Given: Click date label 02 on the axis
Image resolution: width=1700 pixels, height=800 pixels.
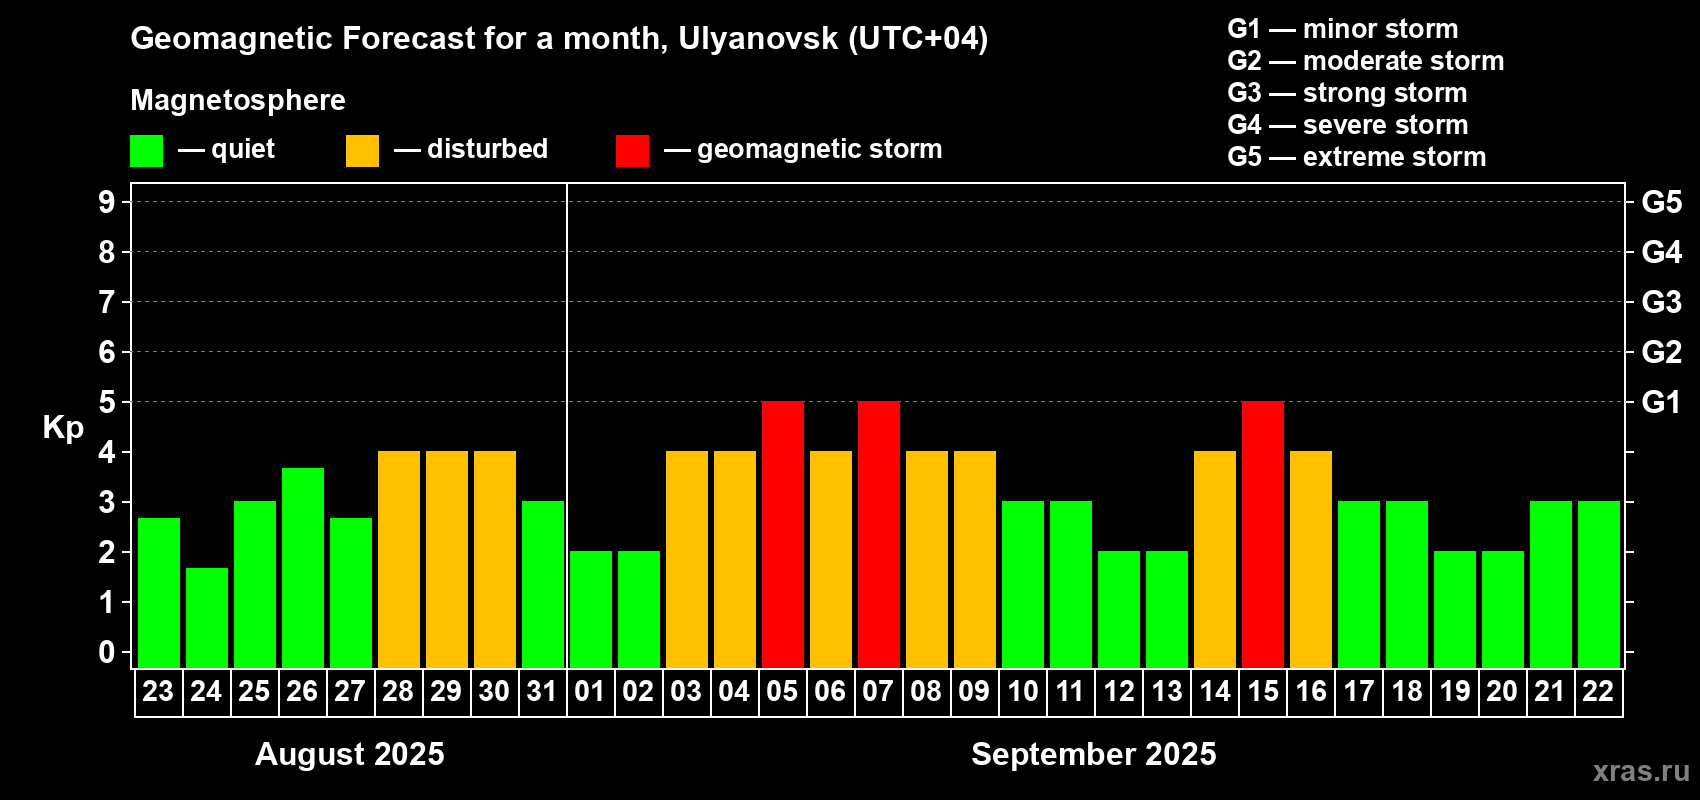Looking at the screenshot, I should [x=638, y=691].
